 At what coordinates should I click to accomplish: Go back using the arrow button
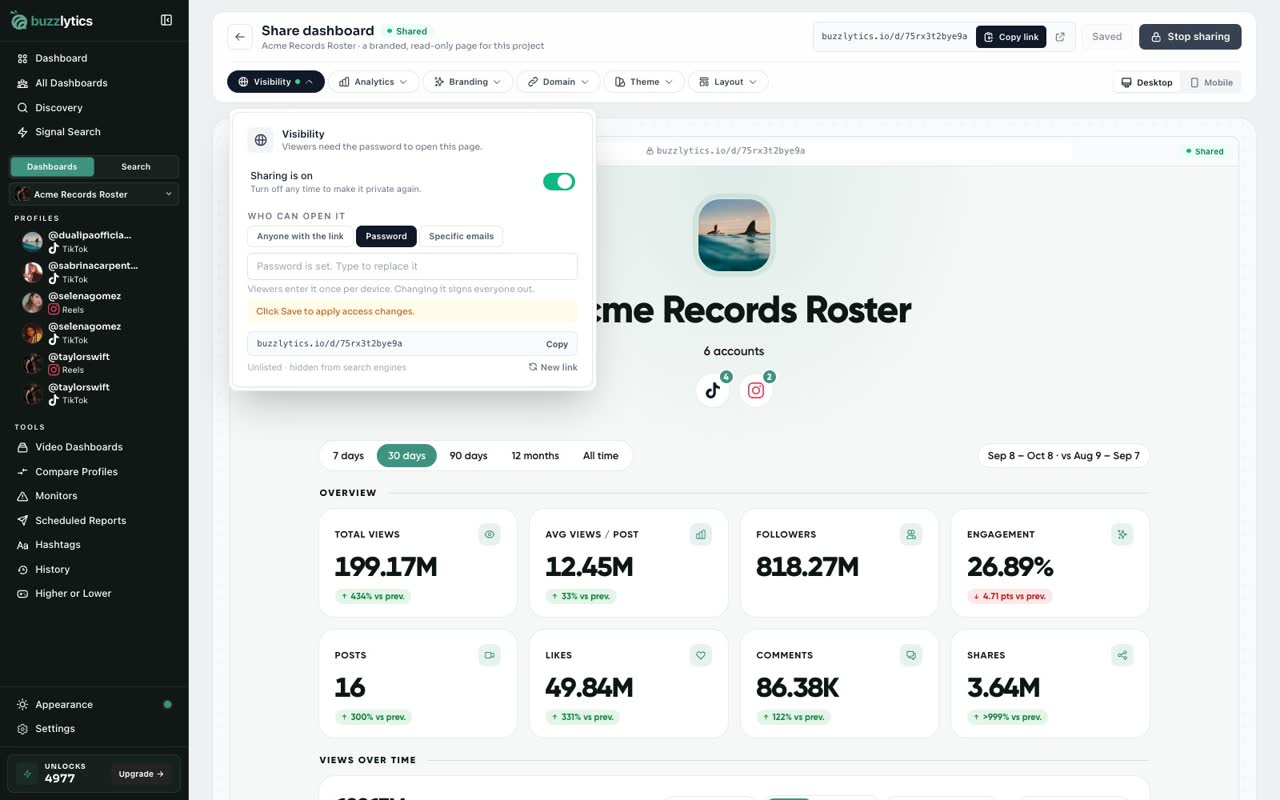point(240,37)
